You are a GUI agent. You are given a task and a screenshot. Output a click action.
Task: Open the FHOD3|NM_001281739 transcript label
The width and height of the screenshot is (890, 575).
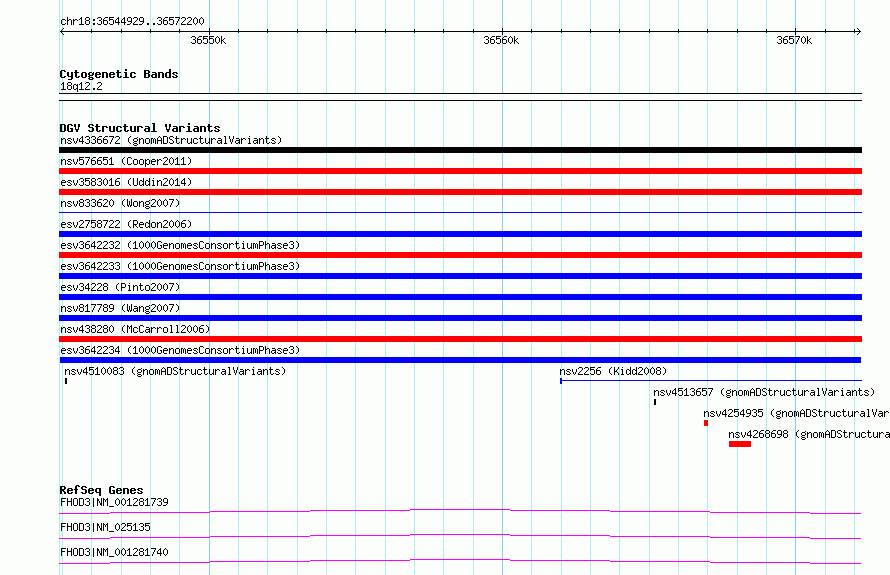point(114,502)
